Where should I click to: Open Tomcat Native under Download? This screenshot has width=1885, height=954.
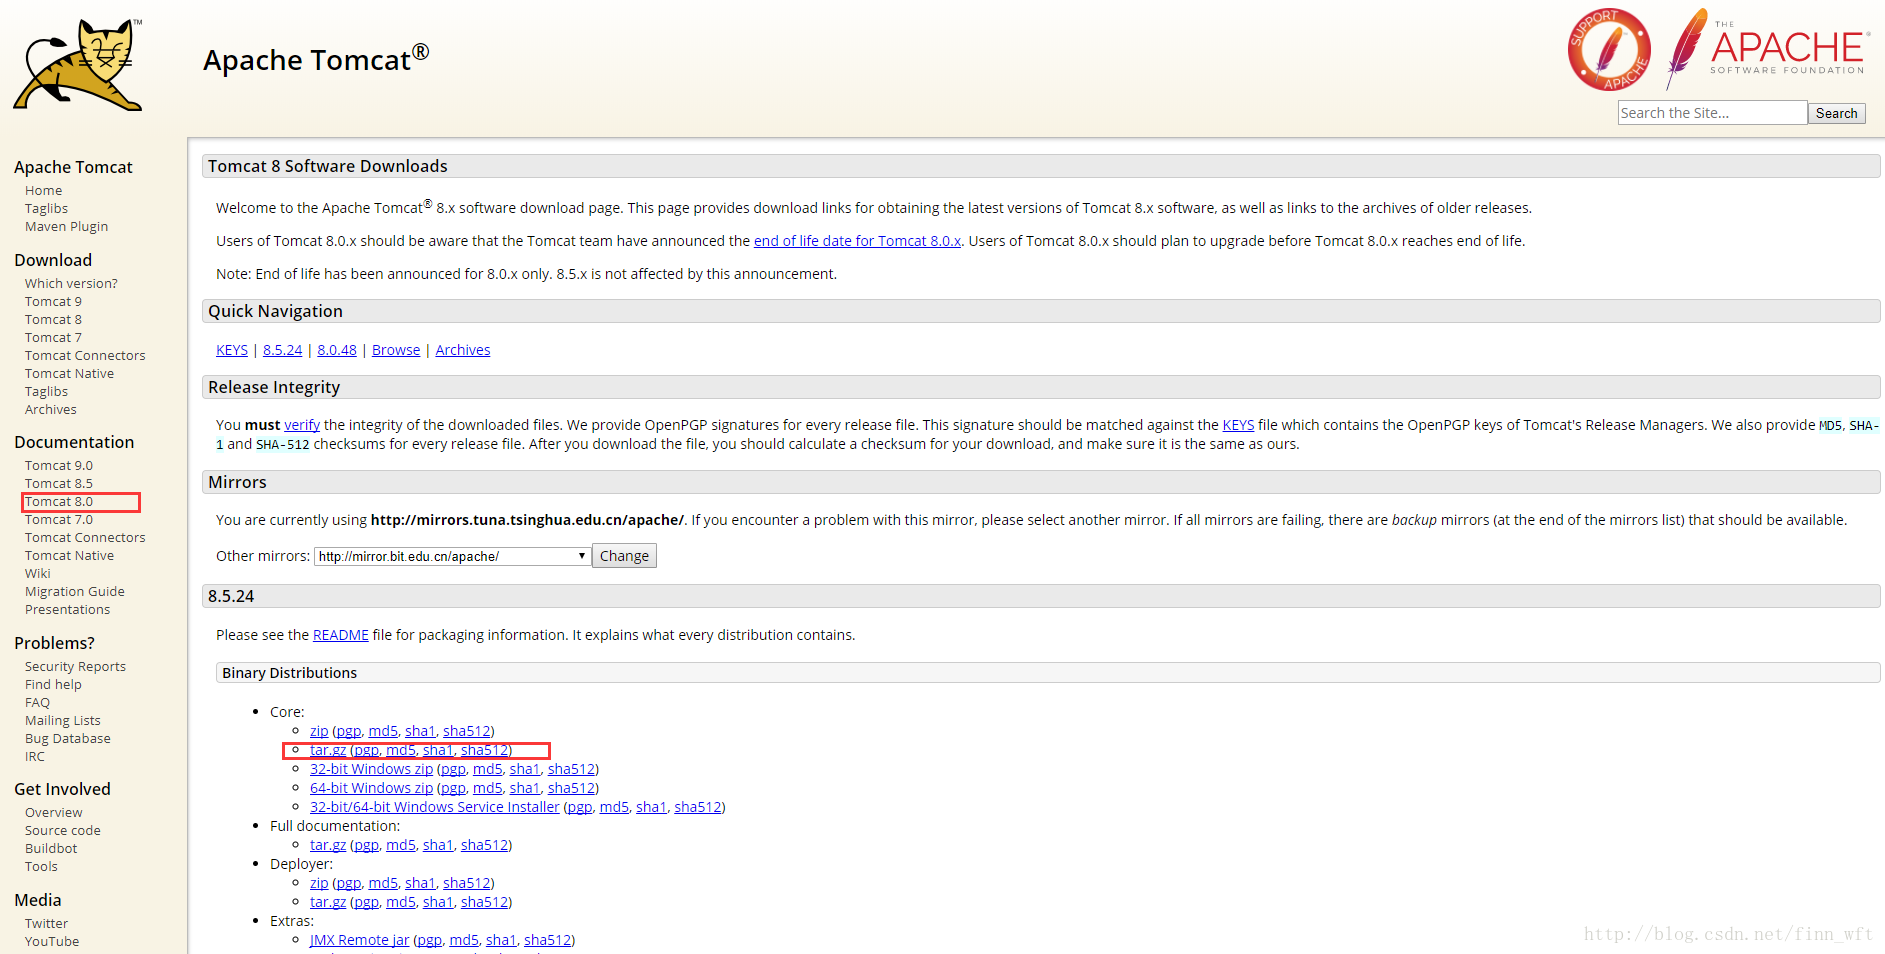tap(69, 374)
